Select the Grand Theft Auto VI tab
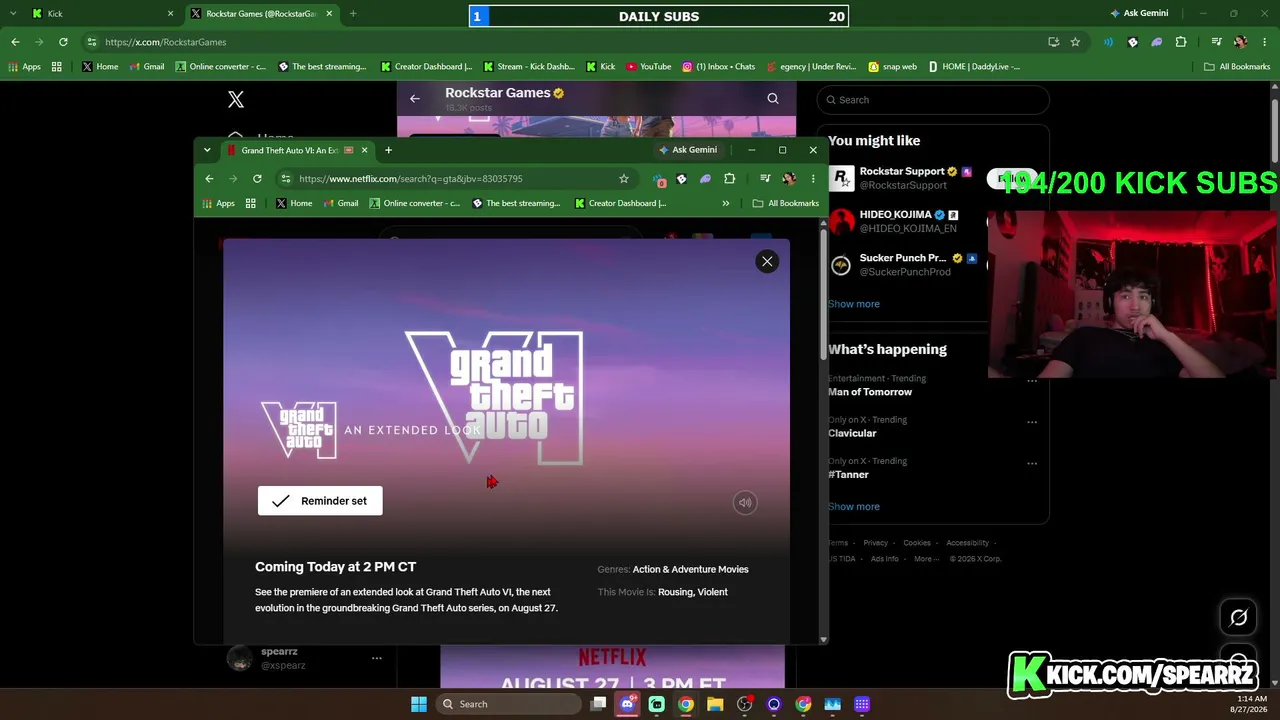1280x720 pixels. (x=297, y=150)
